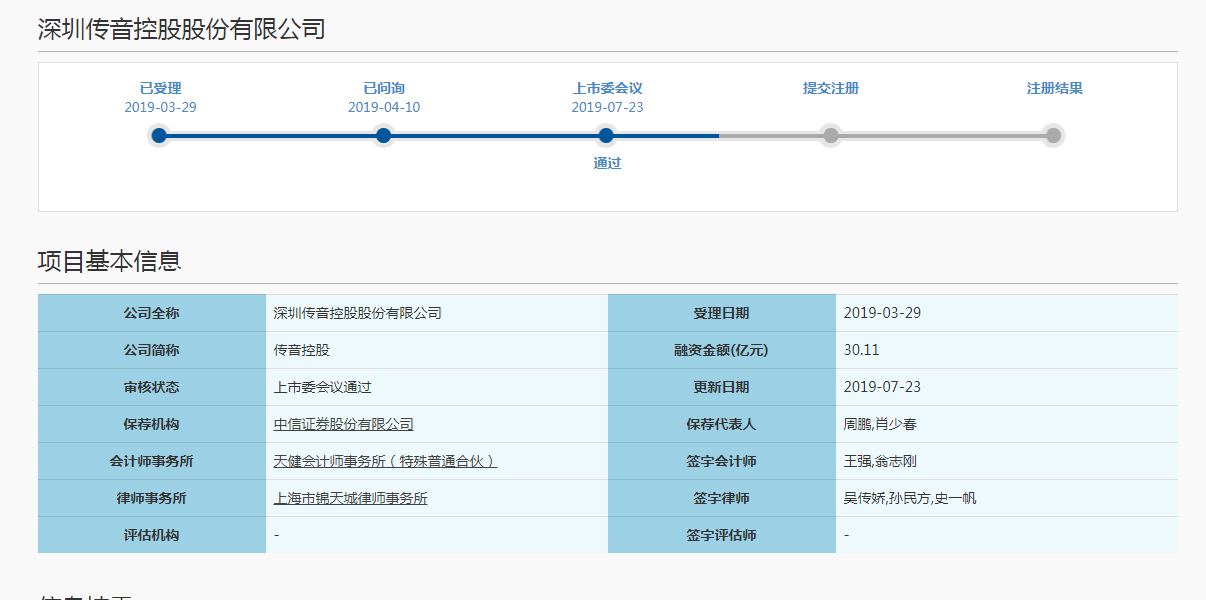Screen dimensions: 1206x600
Task: Click the 传音控股 company short name value
Action: [x=302, y=350]
